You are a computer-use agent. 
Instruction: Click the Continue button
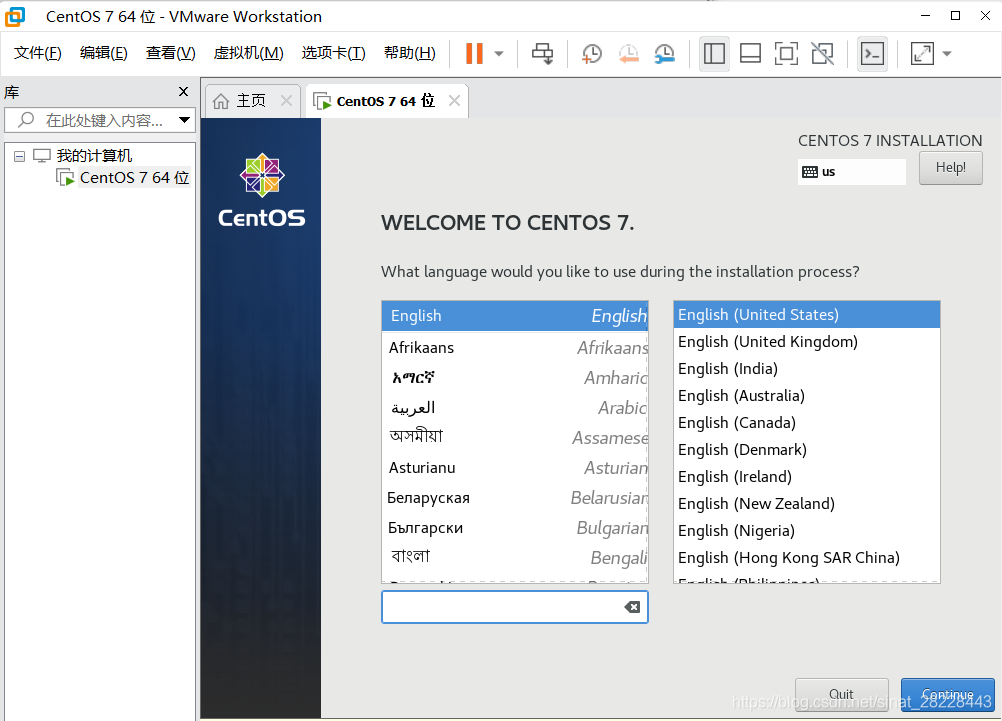(948, 695)
